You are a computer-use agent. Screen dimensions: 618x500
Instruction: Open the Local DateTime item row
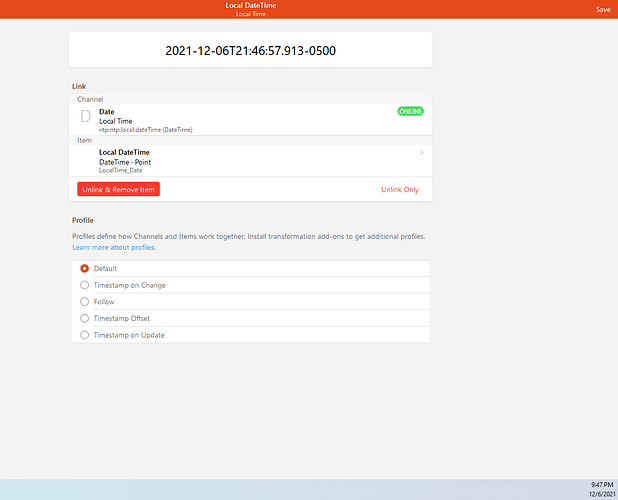click(250, 161)
